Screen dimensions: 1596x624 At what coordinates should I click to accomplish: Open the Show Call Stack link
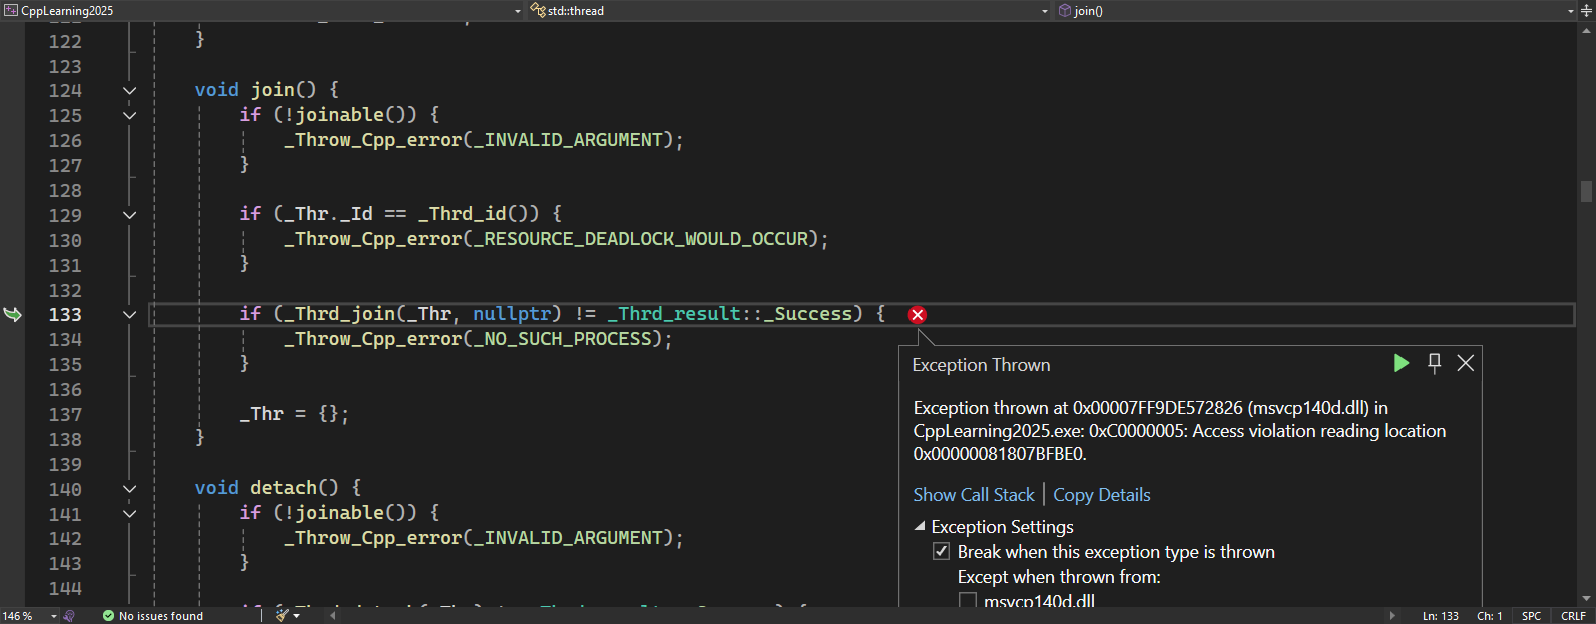click(x=973, y=495)
